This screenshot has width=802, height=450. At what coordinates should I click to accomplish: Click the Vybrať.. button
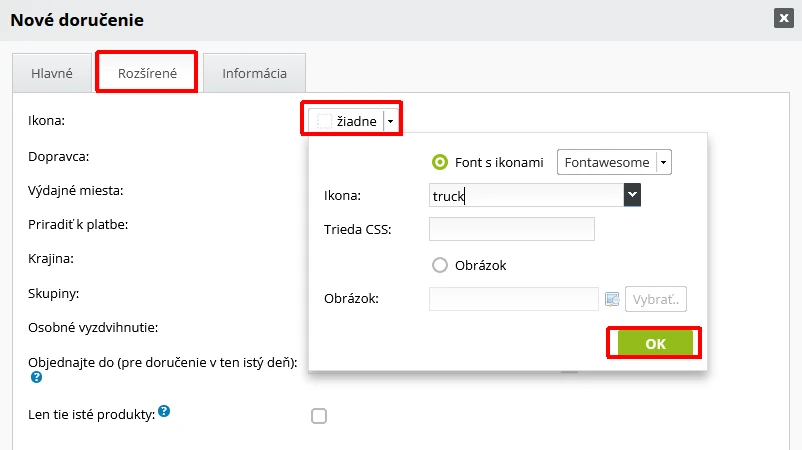pos(656,299)
